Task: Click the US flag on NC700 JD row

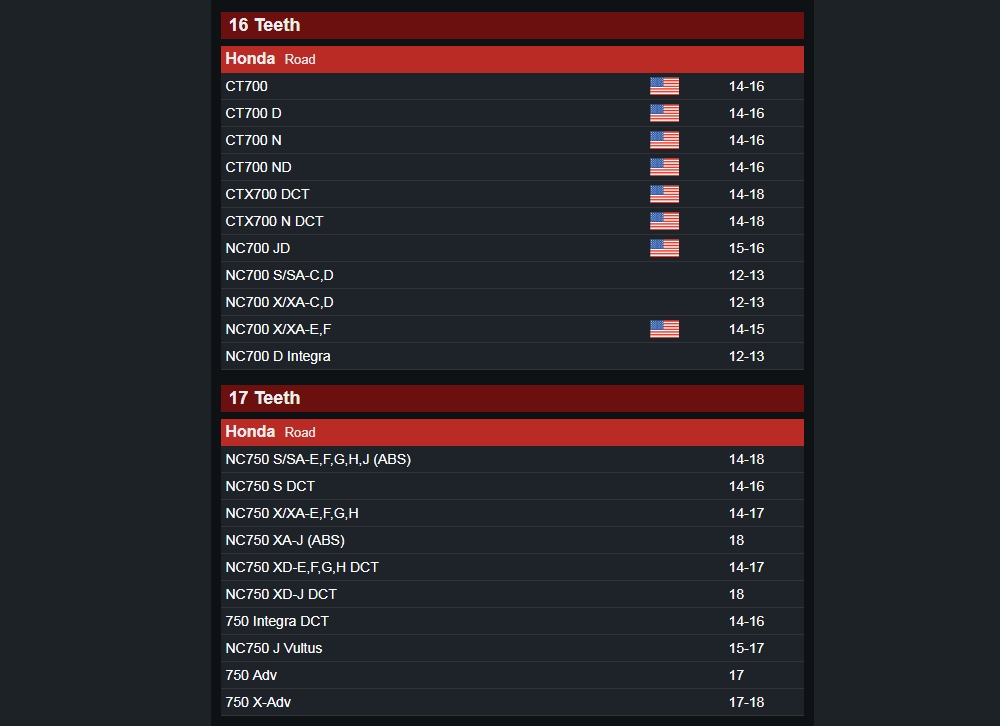Action: 664,248
